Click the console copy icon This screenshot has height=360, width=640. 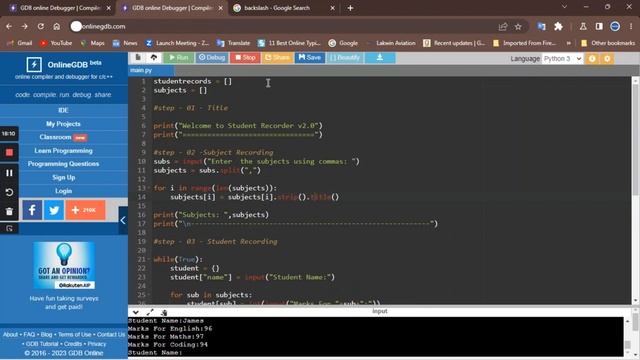tap(164, 312)
